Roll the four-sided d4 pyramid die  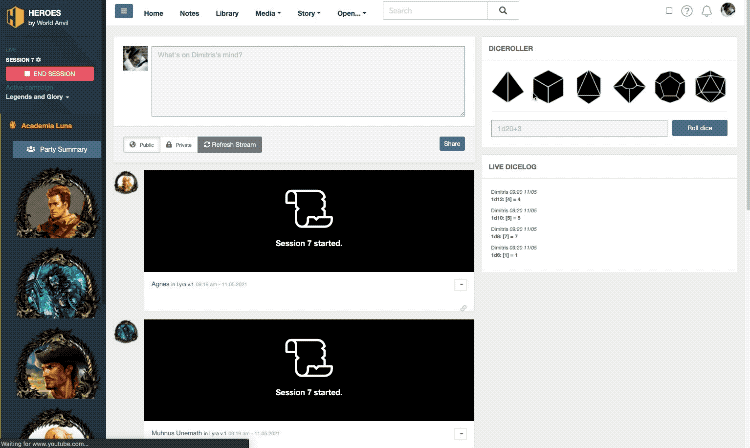(508, 87)
